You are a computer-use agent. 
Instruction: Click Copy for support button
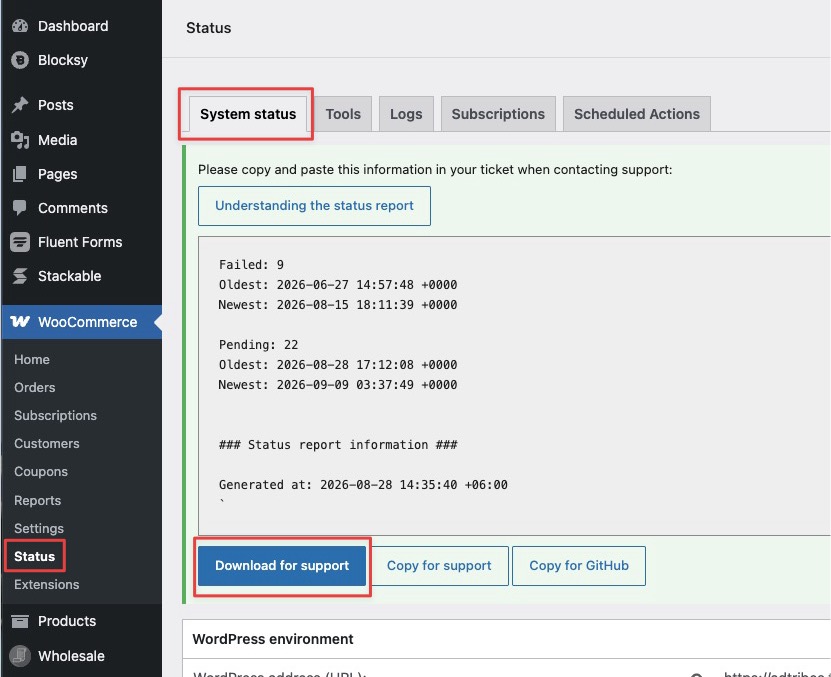(439, 566)
